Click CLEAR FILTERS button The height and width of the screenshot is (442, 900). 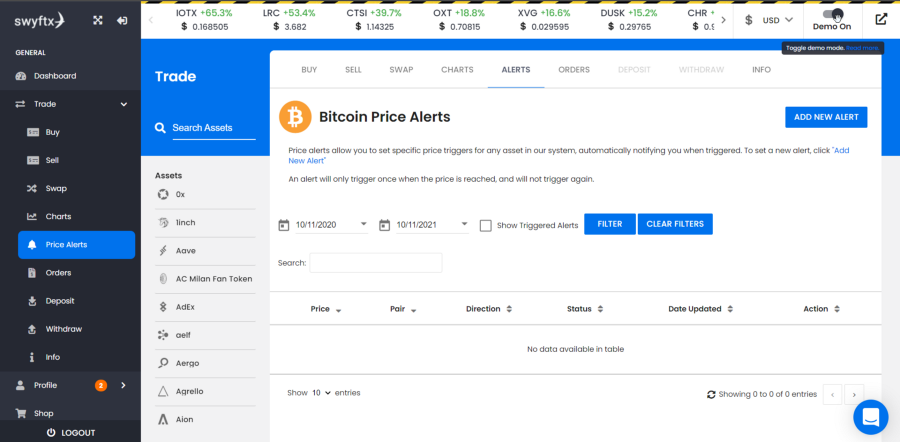[675, 224]
